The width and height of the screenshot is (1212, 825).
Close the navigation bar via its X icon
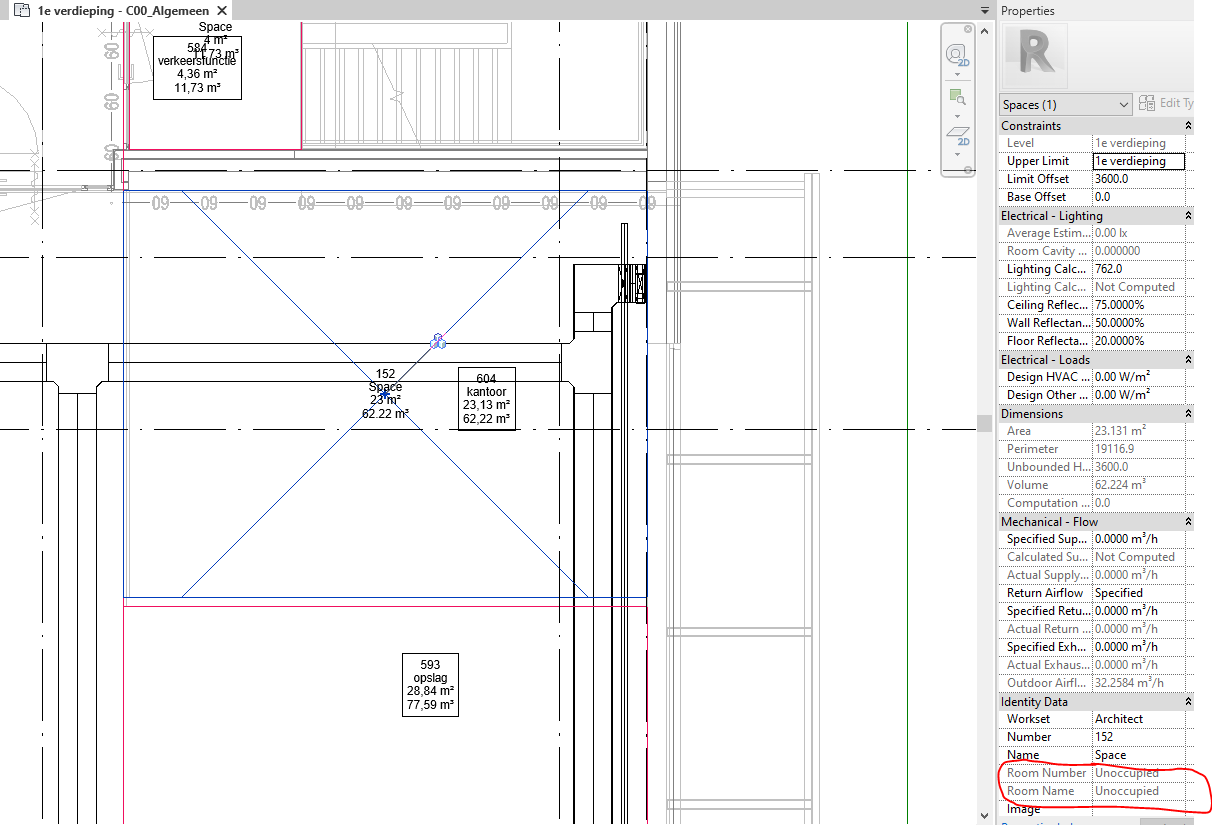click(968, 29)
